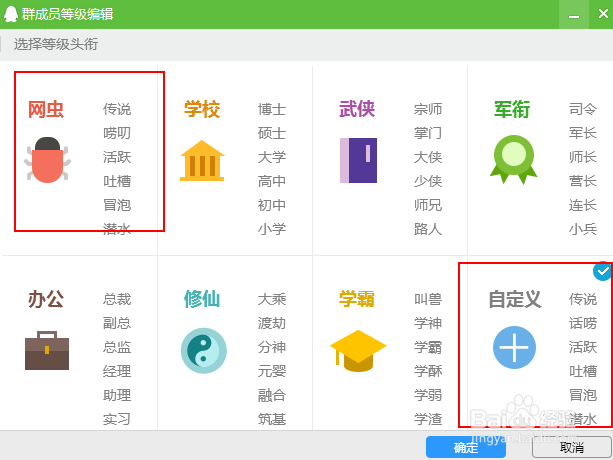Click the 高中 level in 学校
The image size is (613, 460).
point(272,181)
